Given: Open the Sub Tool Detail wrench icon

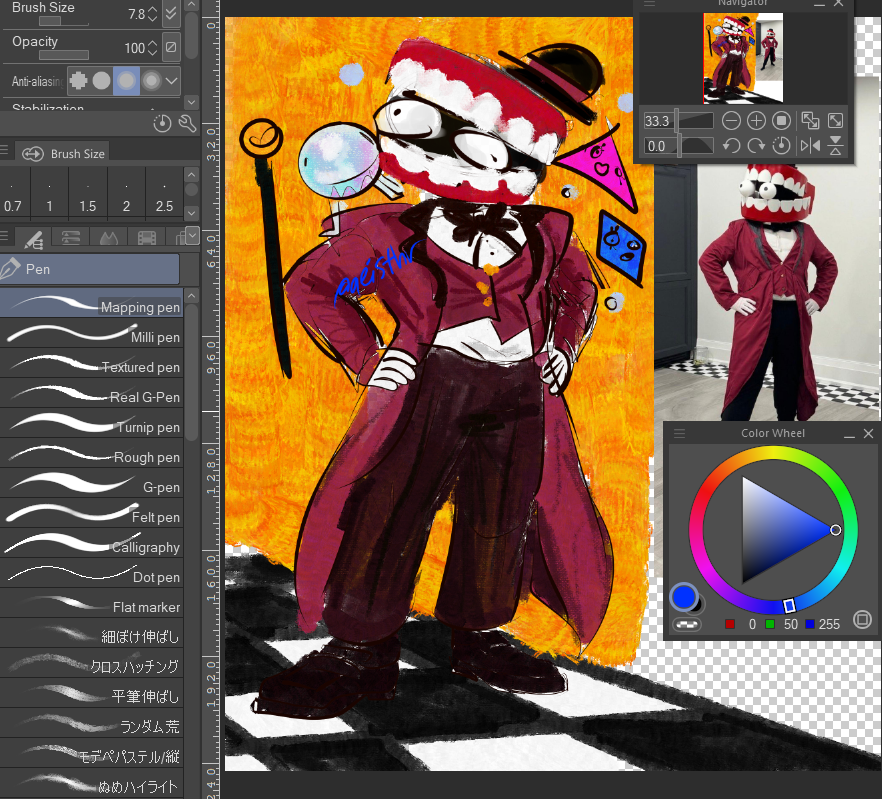Looking at the screenshot, I should click(x=187, y=123).
